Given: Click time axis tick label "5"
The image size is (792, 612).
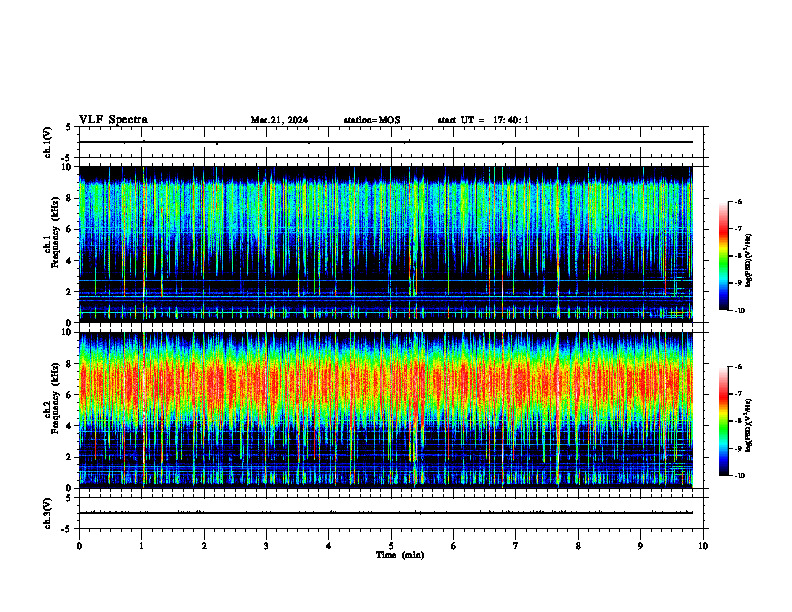Looking at the screenshot, I should tap(391, 546).
